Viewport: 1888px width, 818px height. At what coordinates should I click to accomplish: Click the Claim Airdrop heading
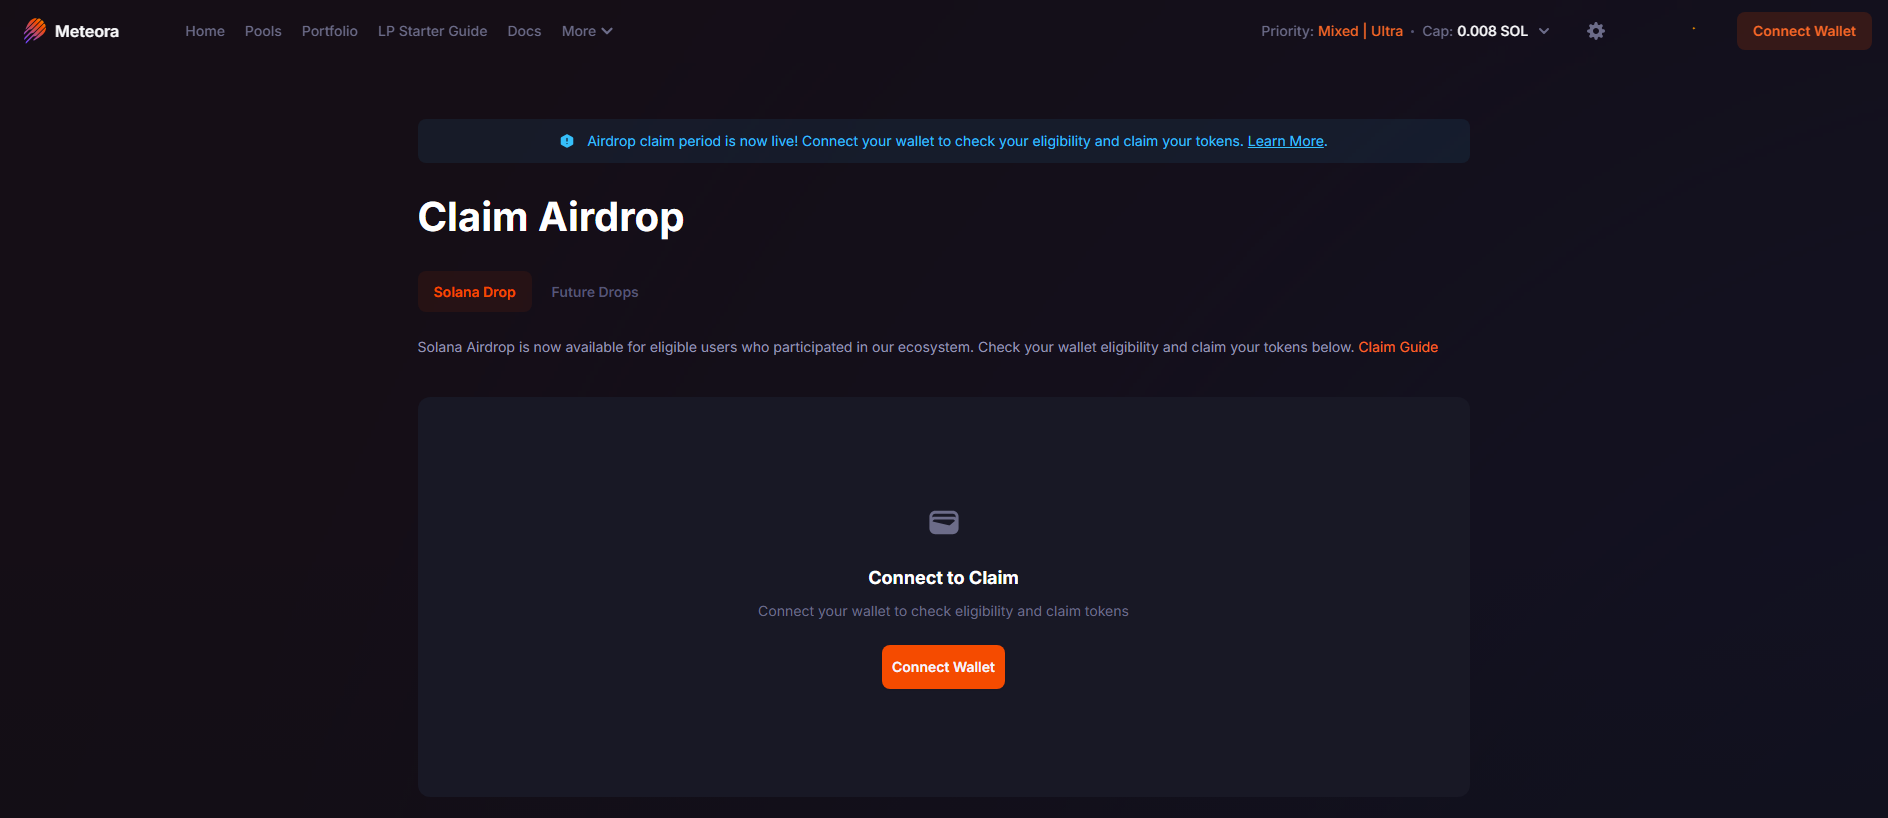point(551,217)
